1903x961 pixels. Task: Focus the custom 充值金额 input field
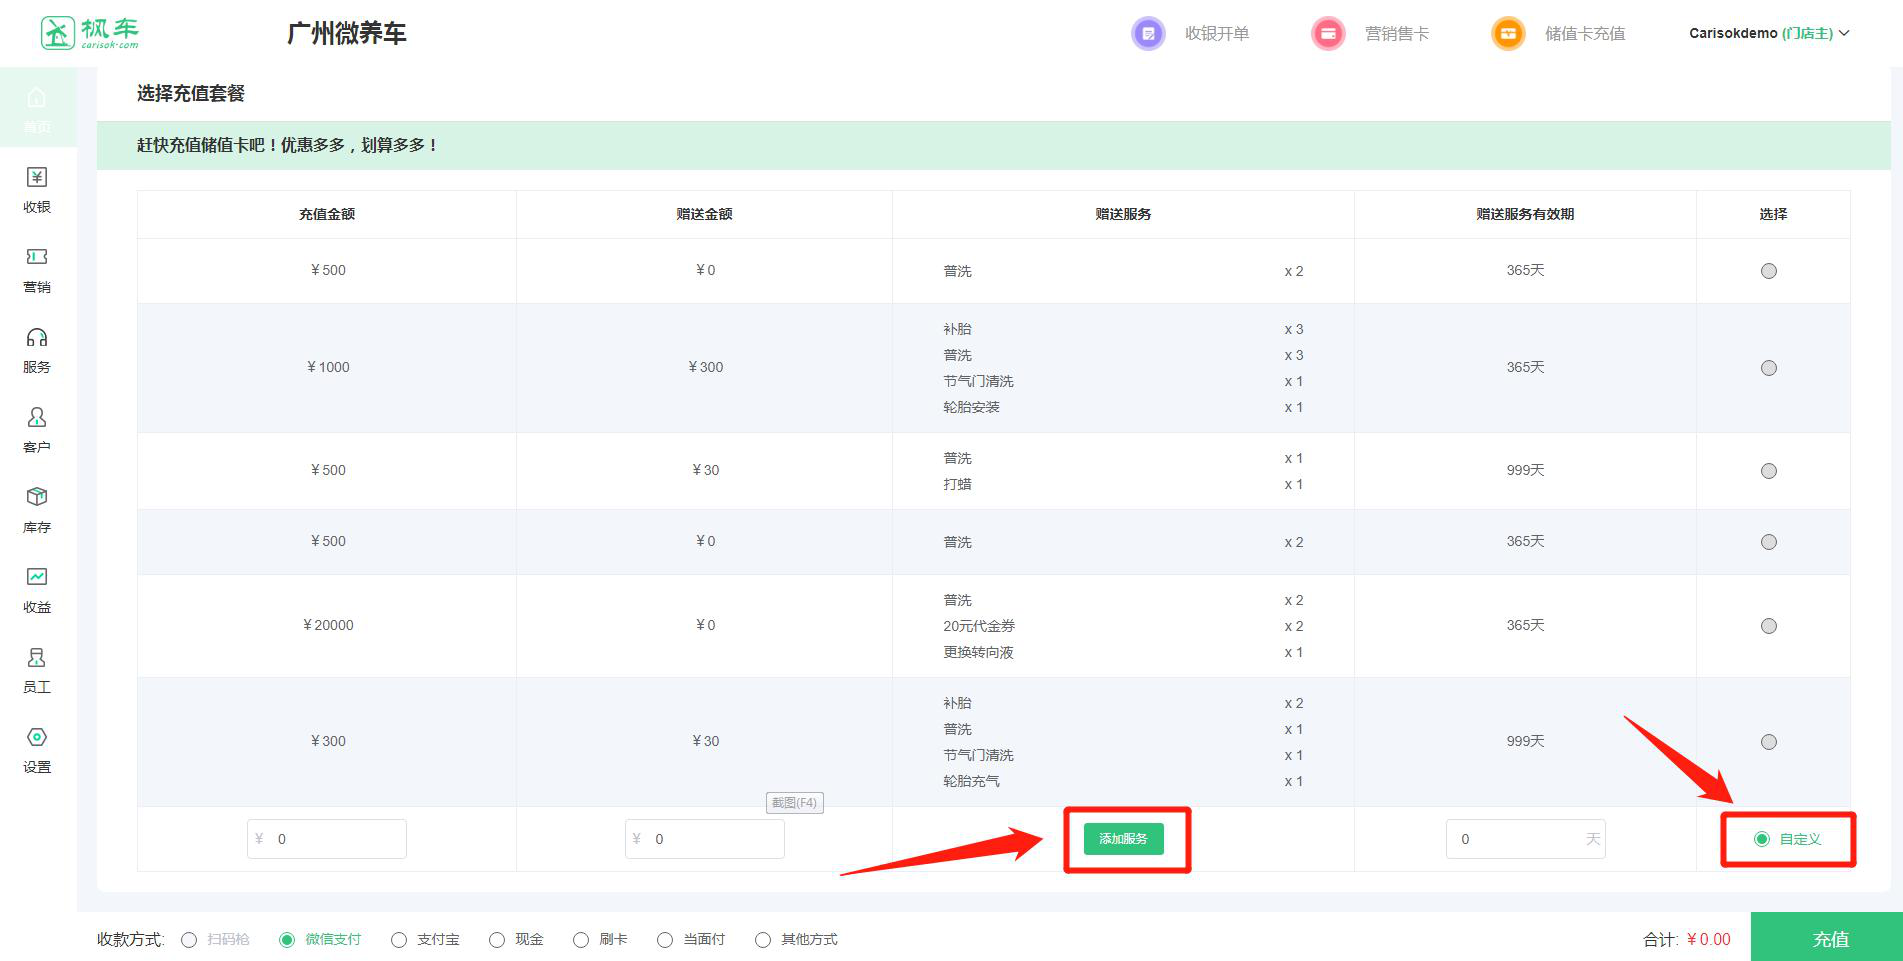click(x=327, y=839)
